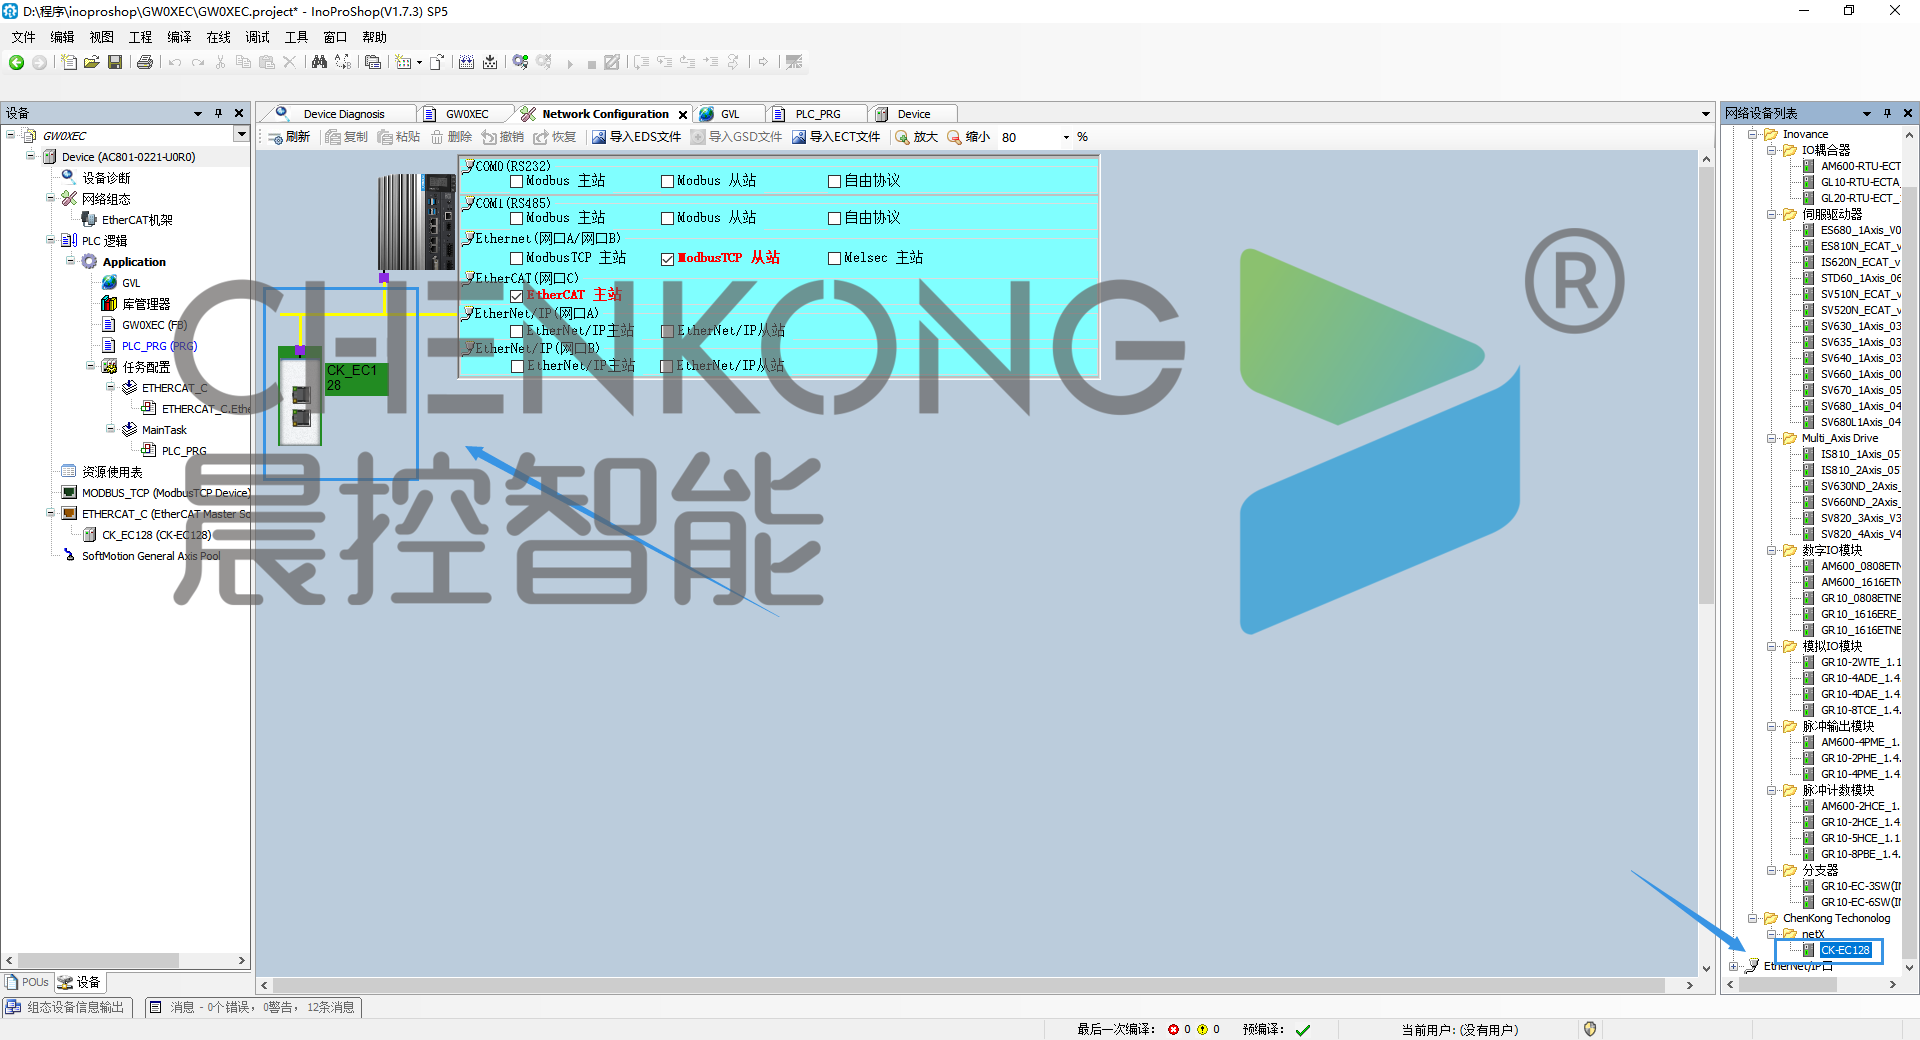
Task: Click the Login to device icon
Action: click(x=520, y=62)
